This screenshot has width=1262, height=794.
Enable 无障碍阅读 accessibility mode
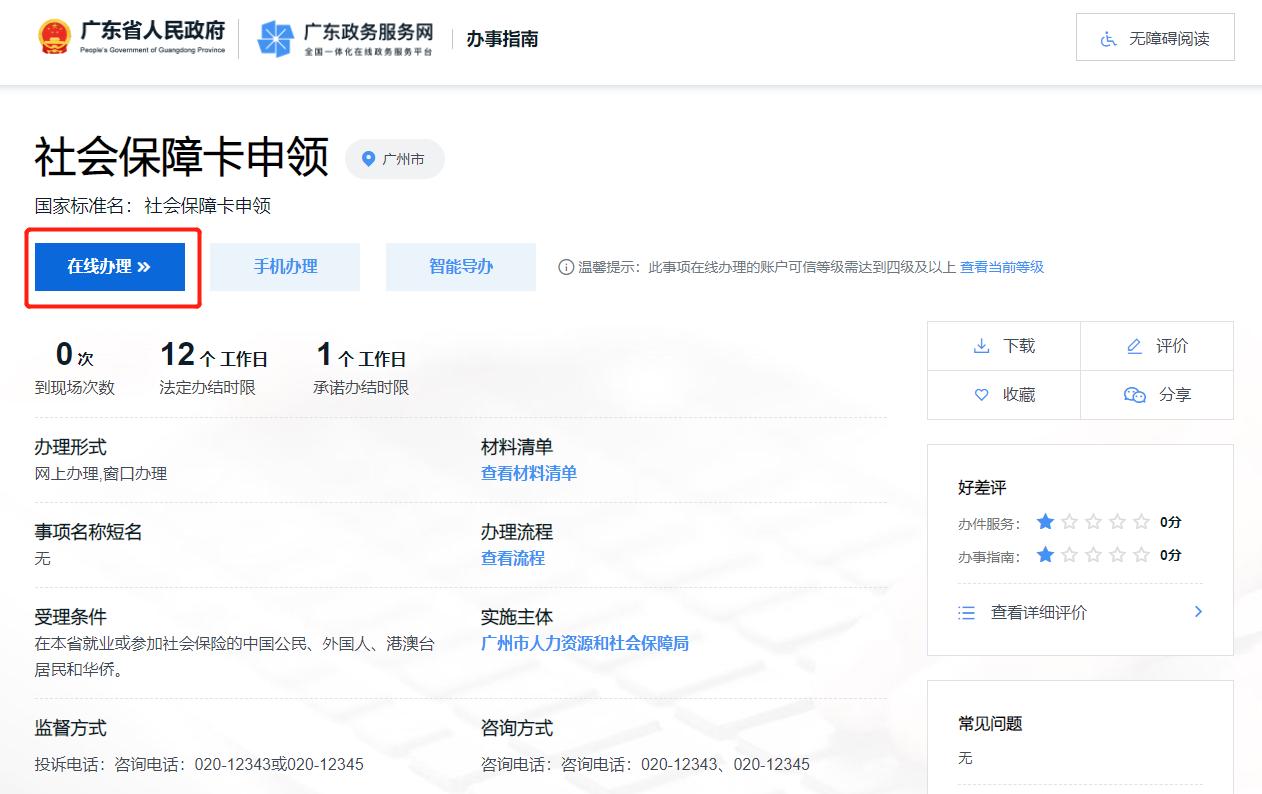click(x=1154, y=37)
